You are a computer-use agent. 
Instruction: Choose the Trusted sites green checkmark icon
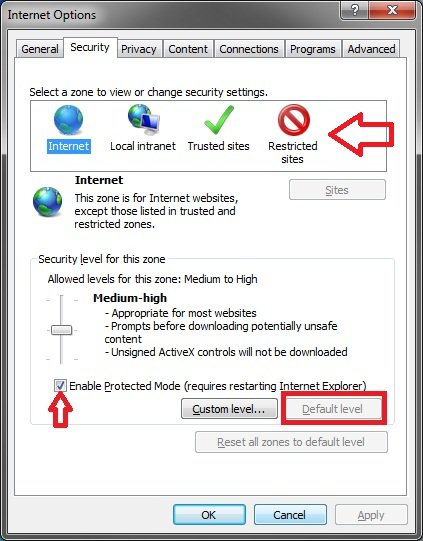(x=219, y=120)
